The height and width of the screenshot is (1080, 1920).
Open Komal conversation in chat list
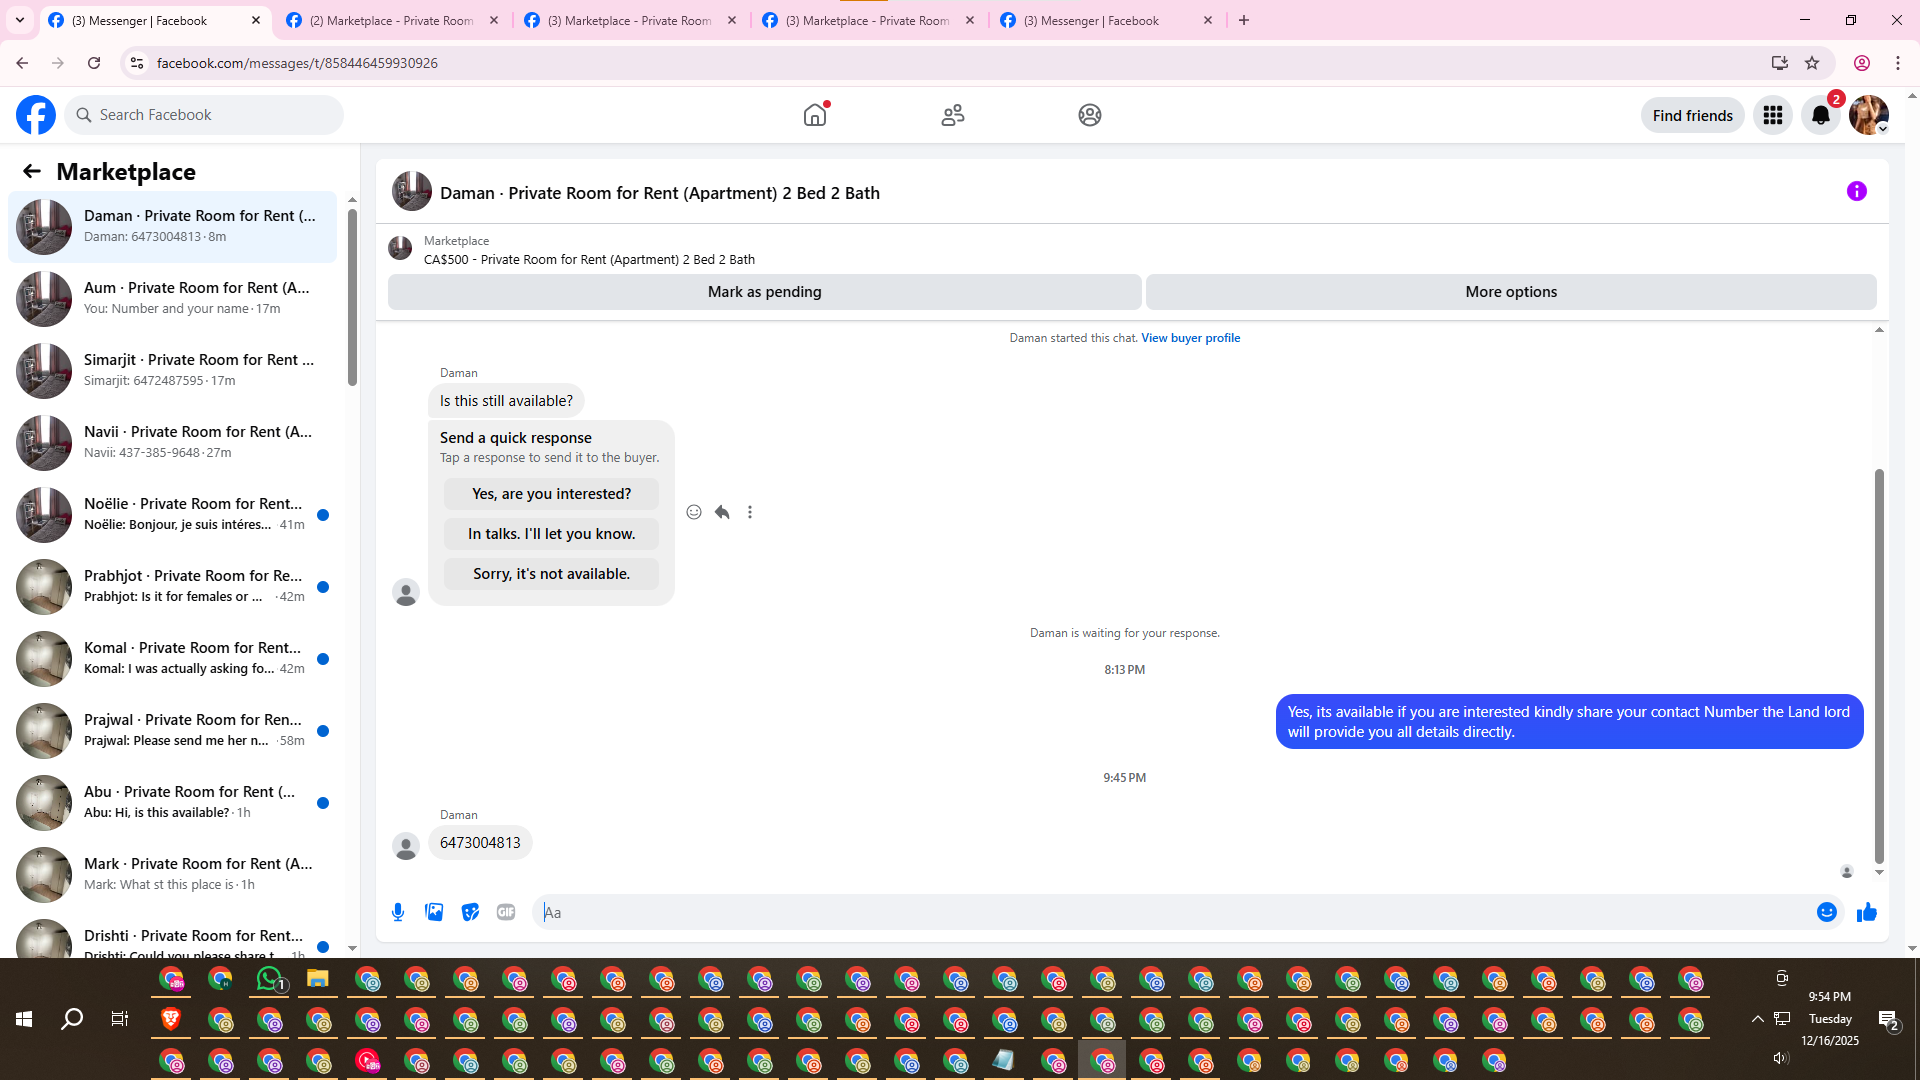tap(172, 658)
